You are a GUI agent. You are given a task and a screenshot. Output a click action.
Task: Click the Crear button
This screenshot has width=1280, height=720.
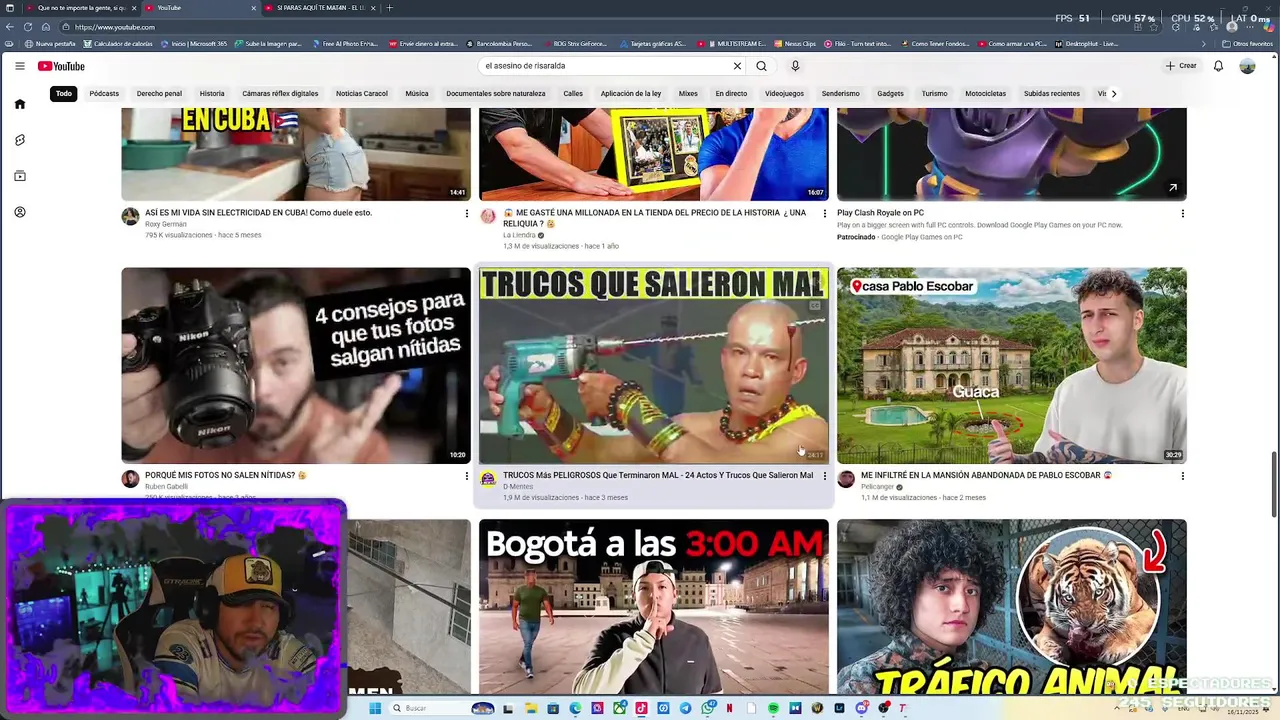pyautogui.click(x=1181, y=66)
